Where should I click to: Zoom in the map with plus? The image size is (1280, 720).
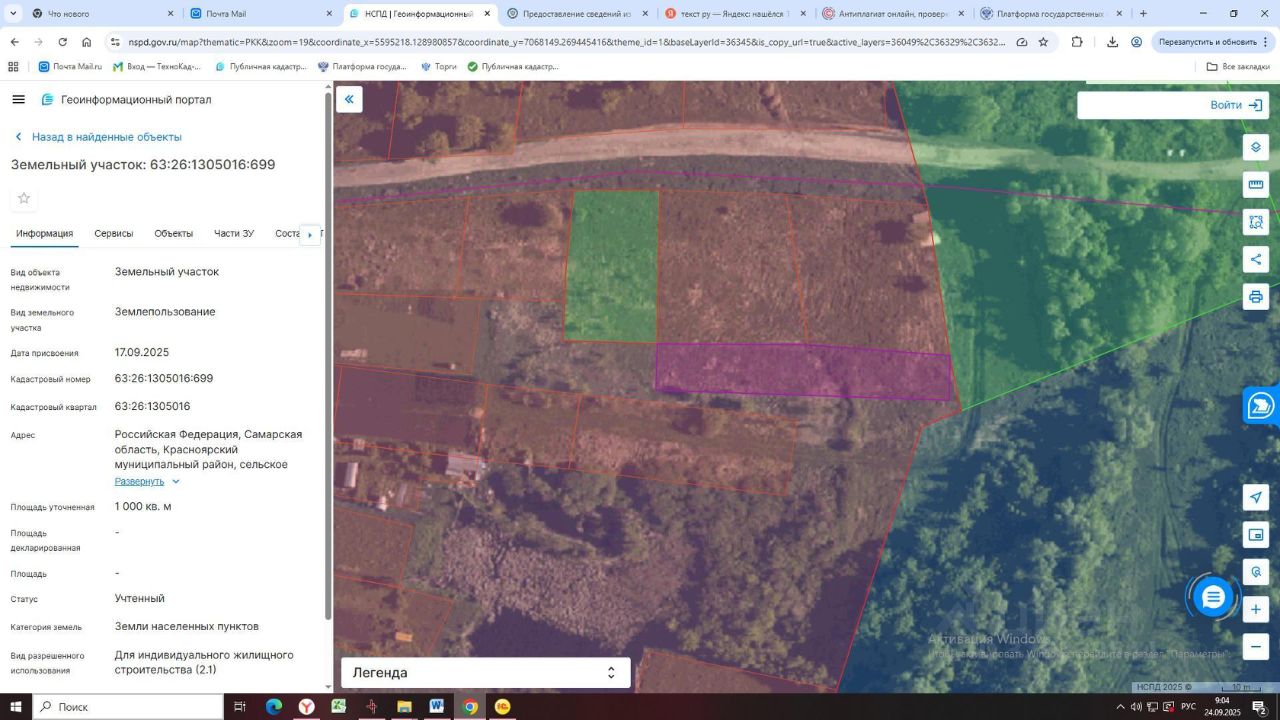(x=1256, y=609)
